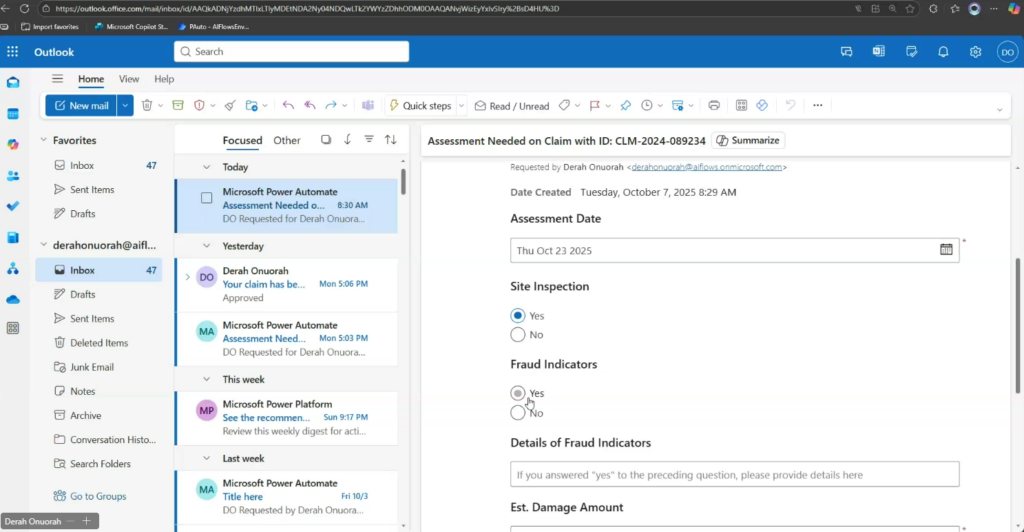Open the Settings gear in Outlook header
1024x532 pixels.
[975, 52]
